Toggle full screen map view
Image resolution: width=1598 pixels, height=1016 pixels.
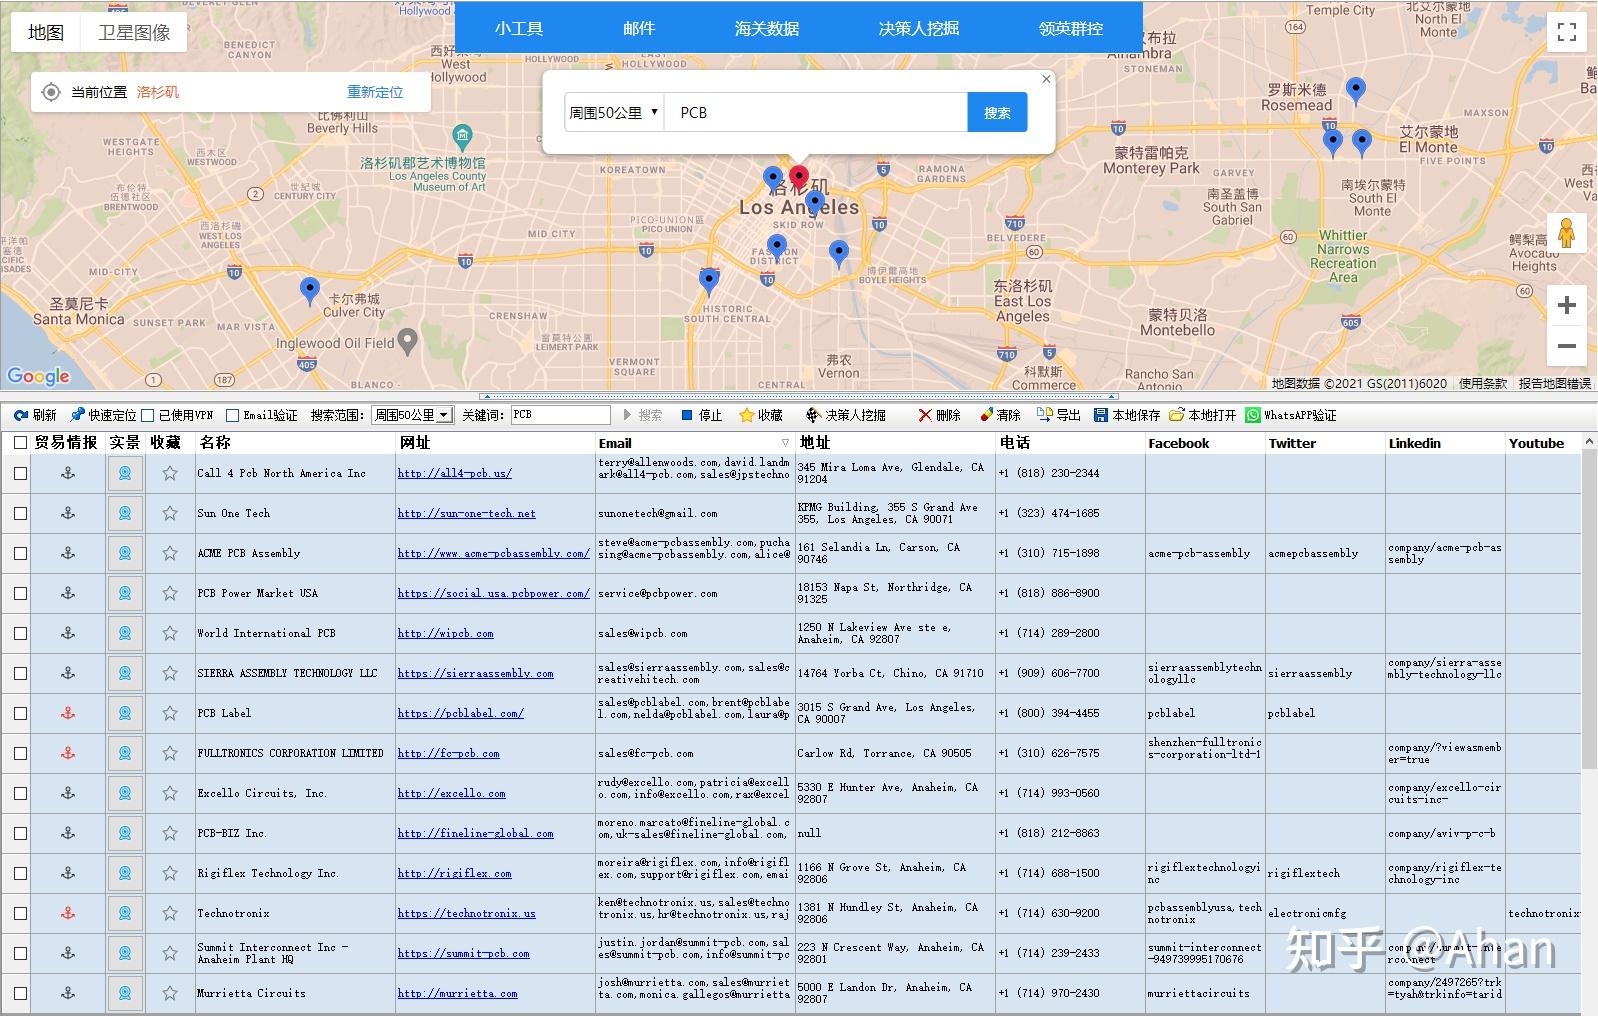tap(1567, 33)
